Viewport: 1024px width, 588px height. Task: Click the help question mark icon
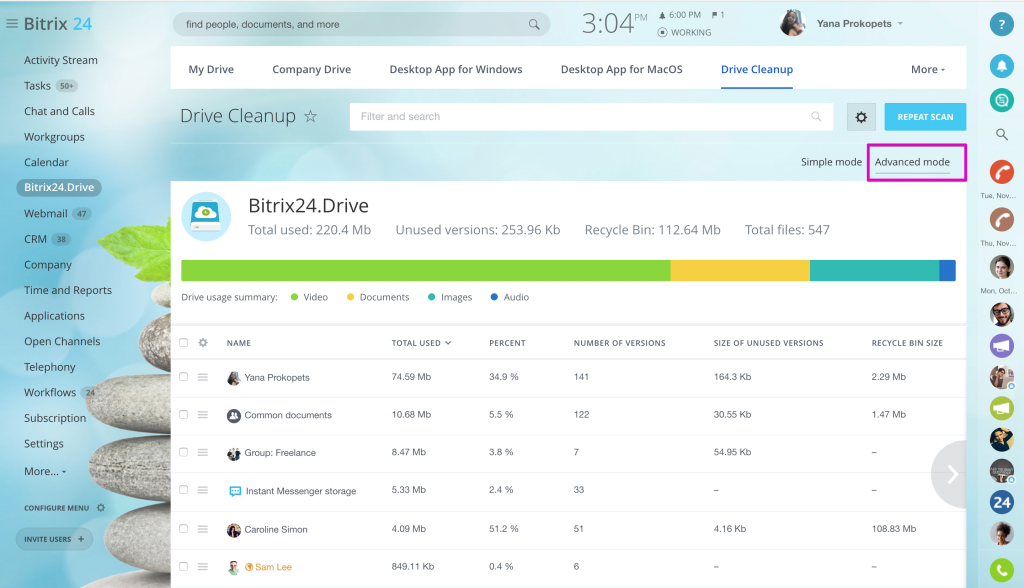click(1001, 24)
